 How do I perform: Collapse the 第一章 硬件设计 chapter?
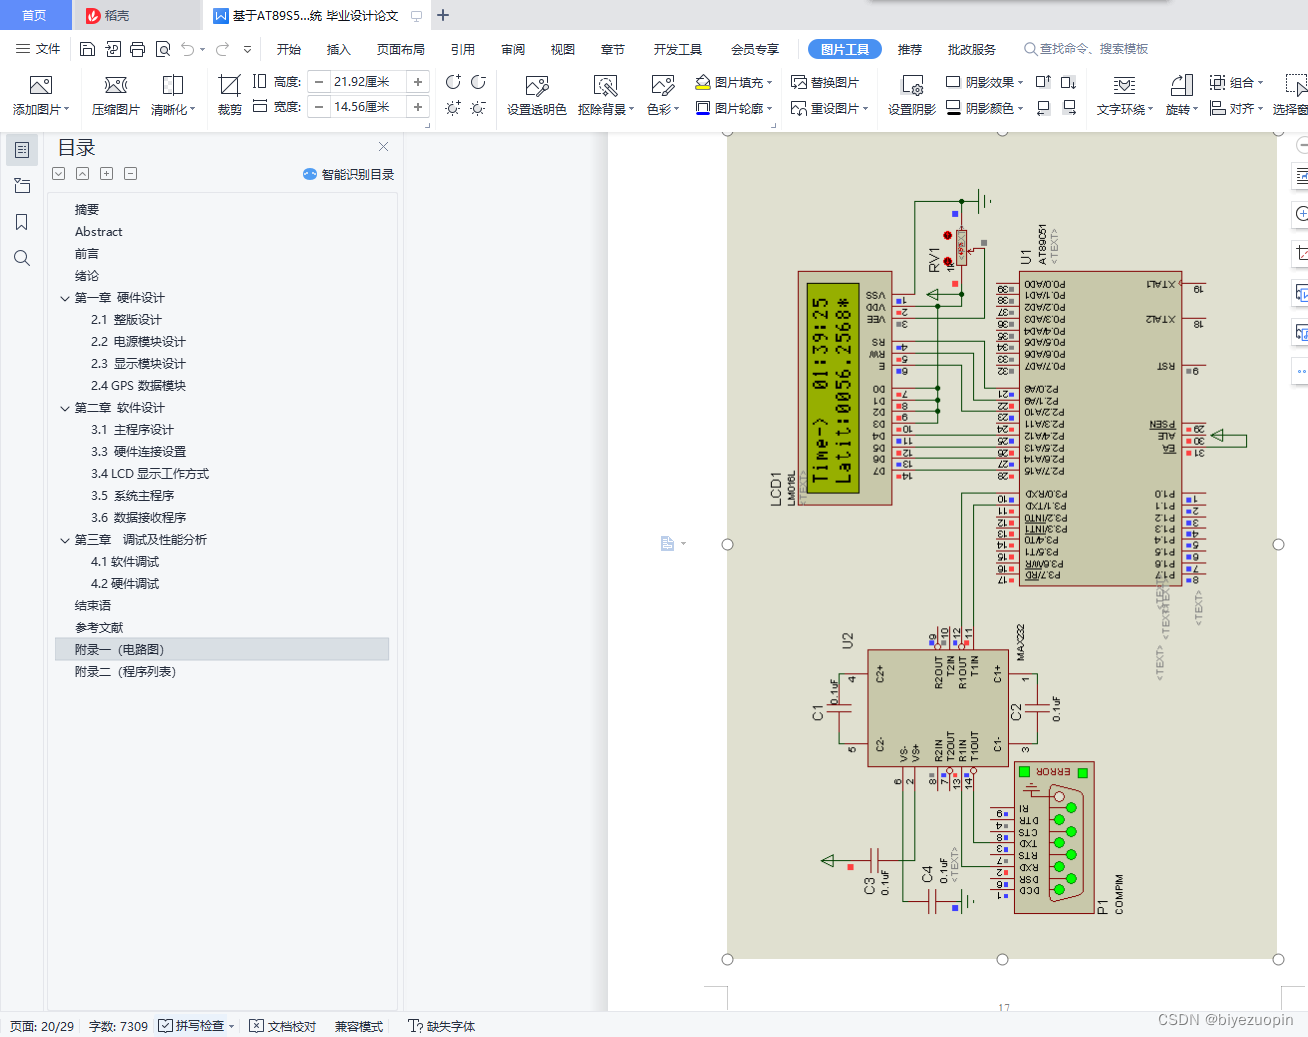(65, 298)
